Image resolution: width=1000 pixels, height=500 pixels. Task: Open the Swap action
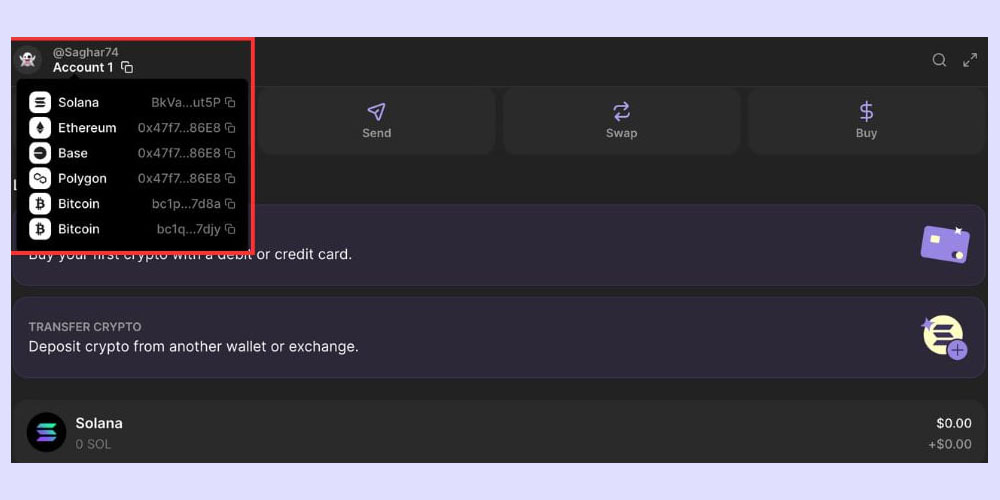(621, 120)
